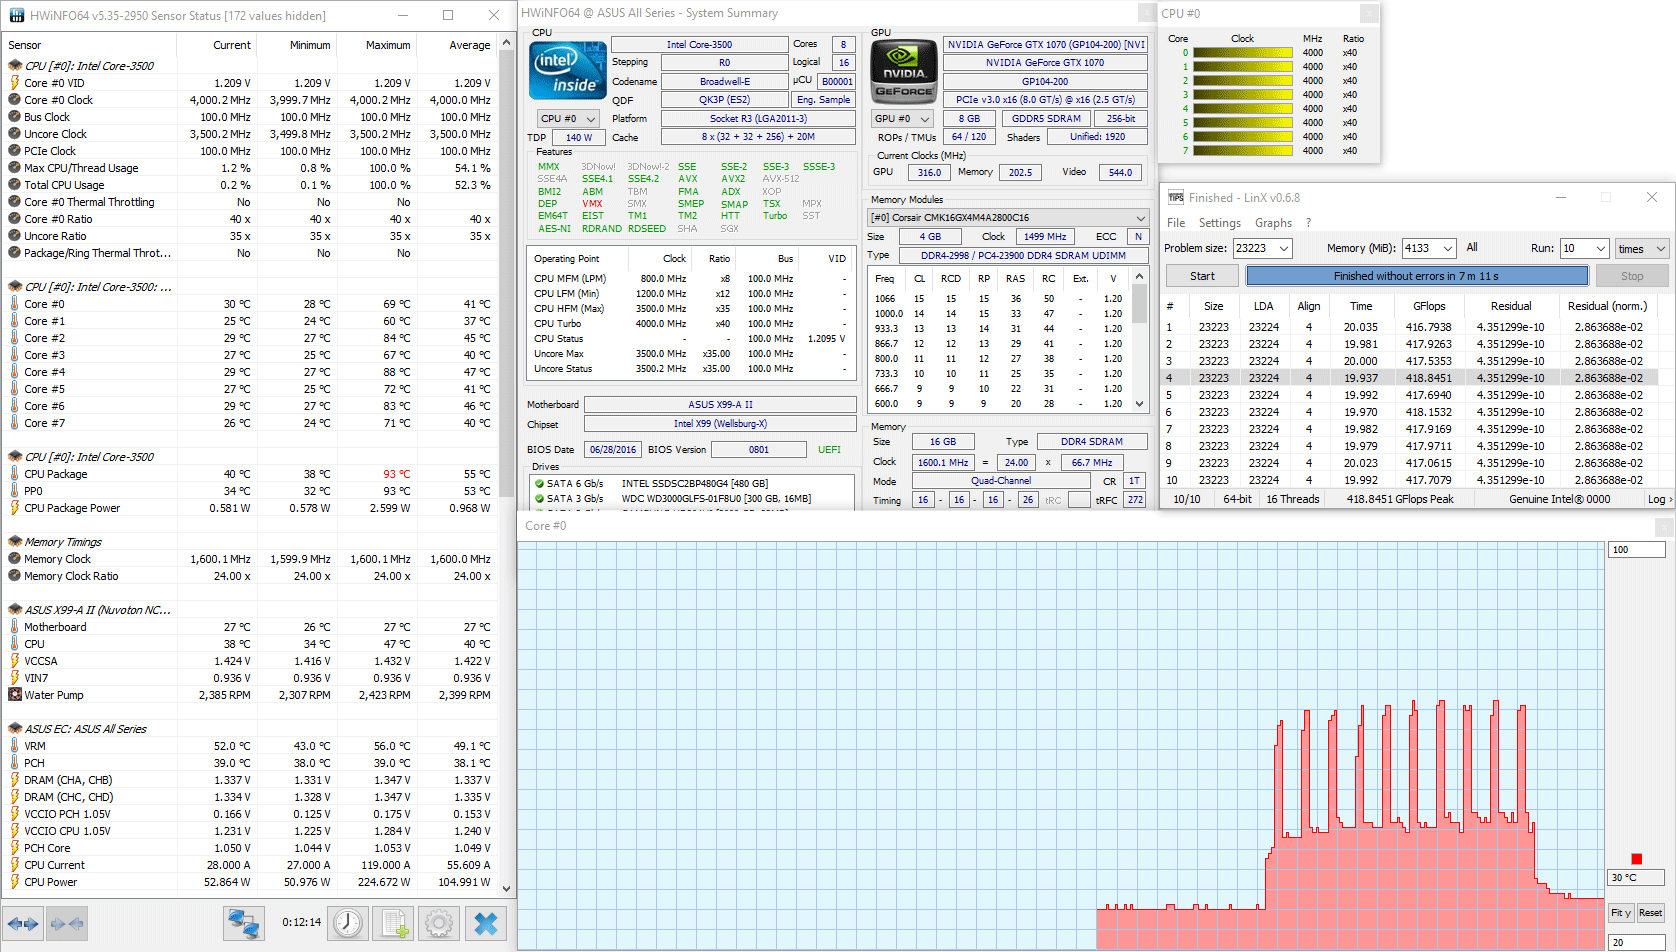Click the LinX title bar app icon

(x=1176, y=198)
